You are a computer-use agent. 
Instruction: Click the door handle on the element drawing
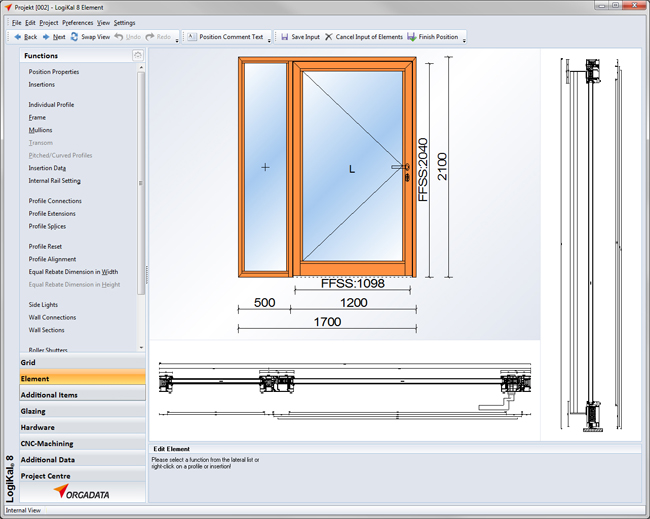point(401,167)
